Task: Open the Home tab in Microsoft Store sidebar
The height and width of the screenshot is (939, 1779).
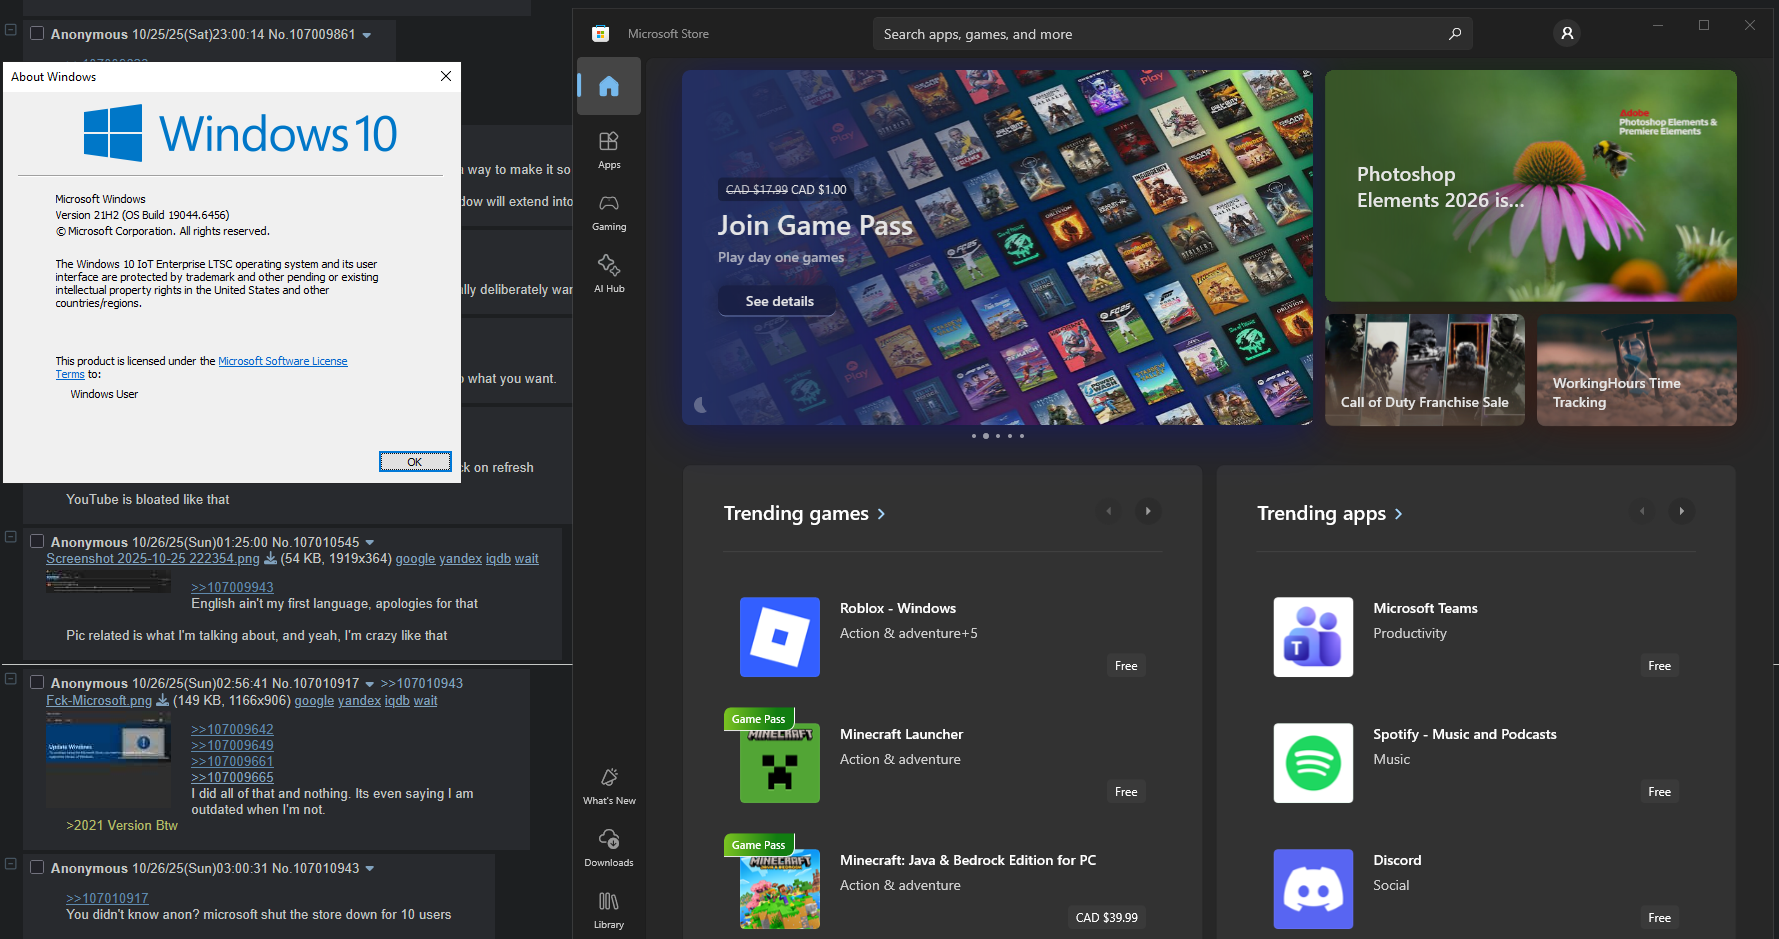Action: [x=609, y=86]
